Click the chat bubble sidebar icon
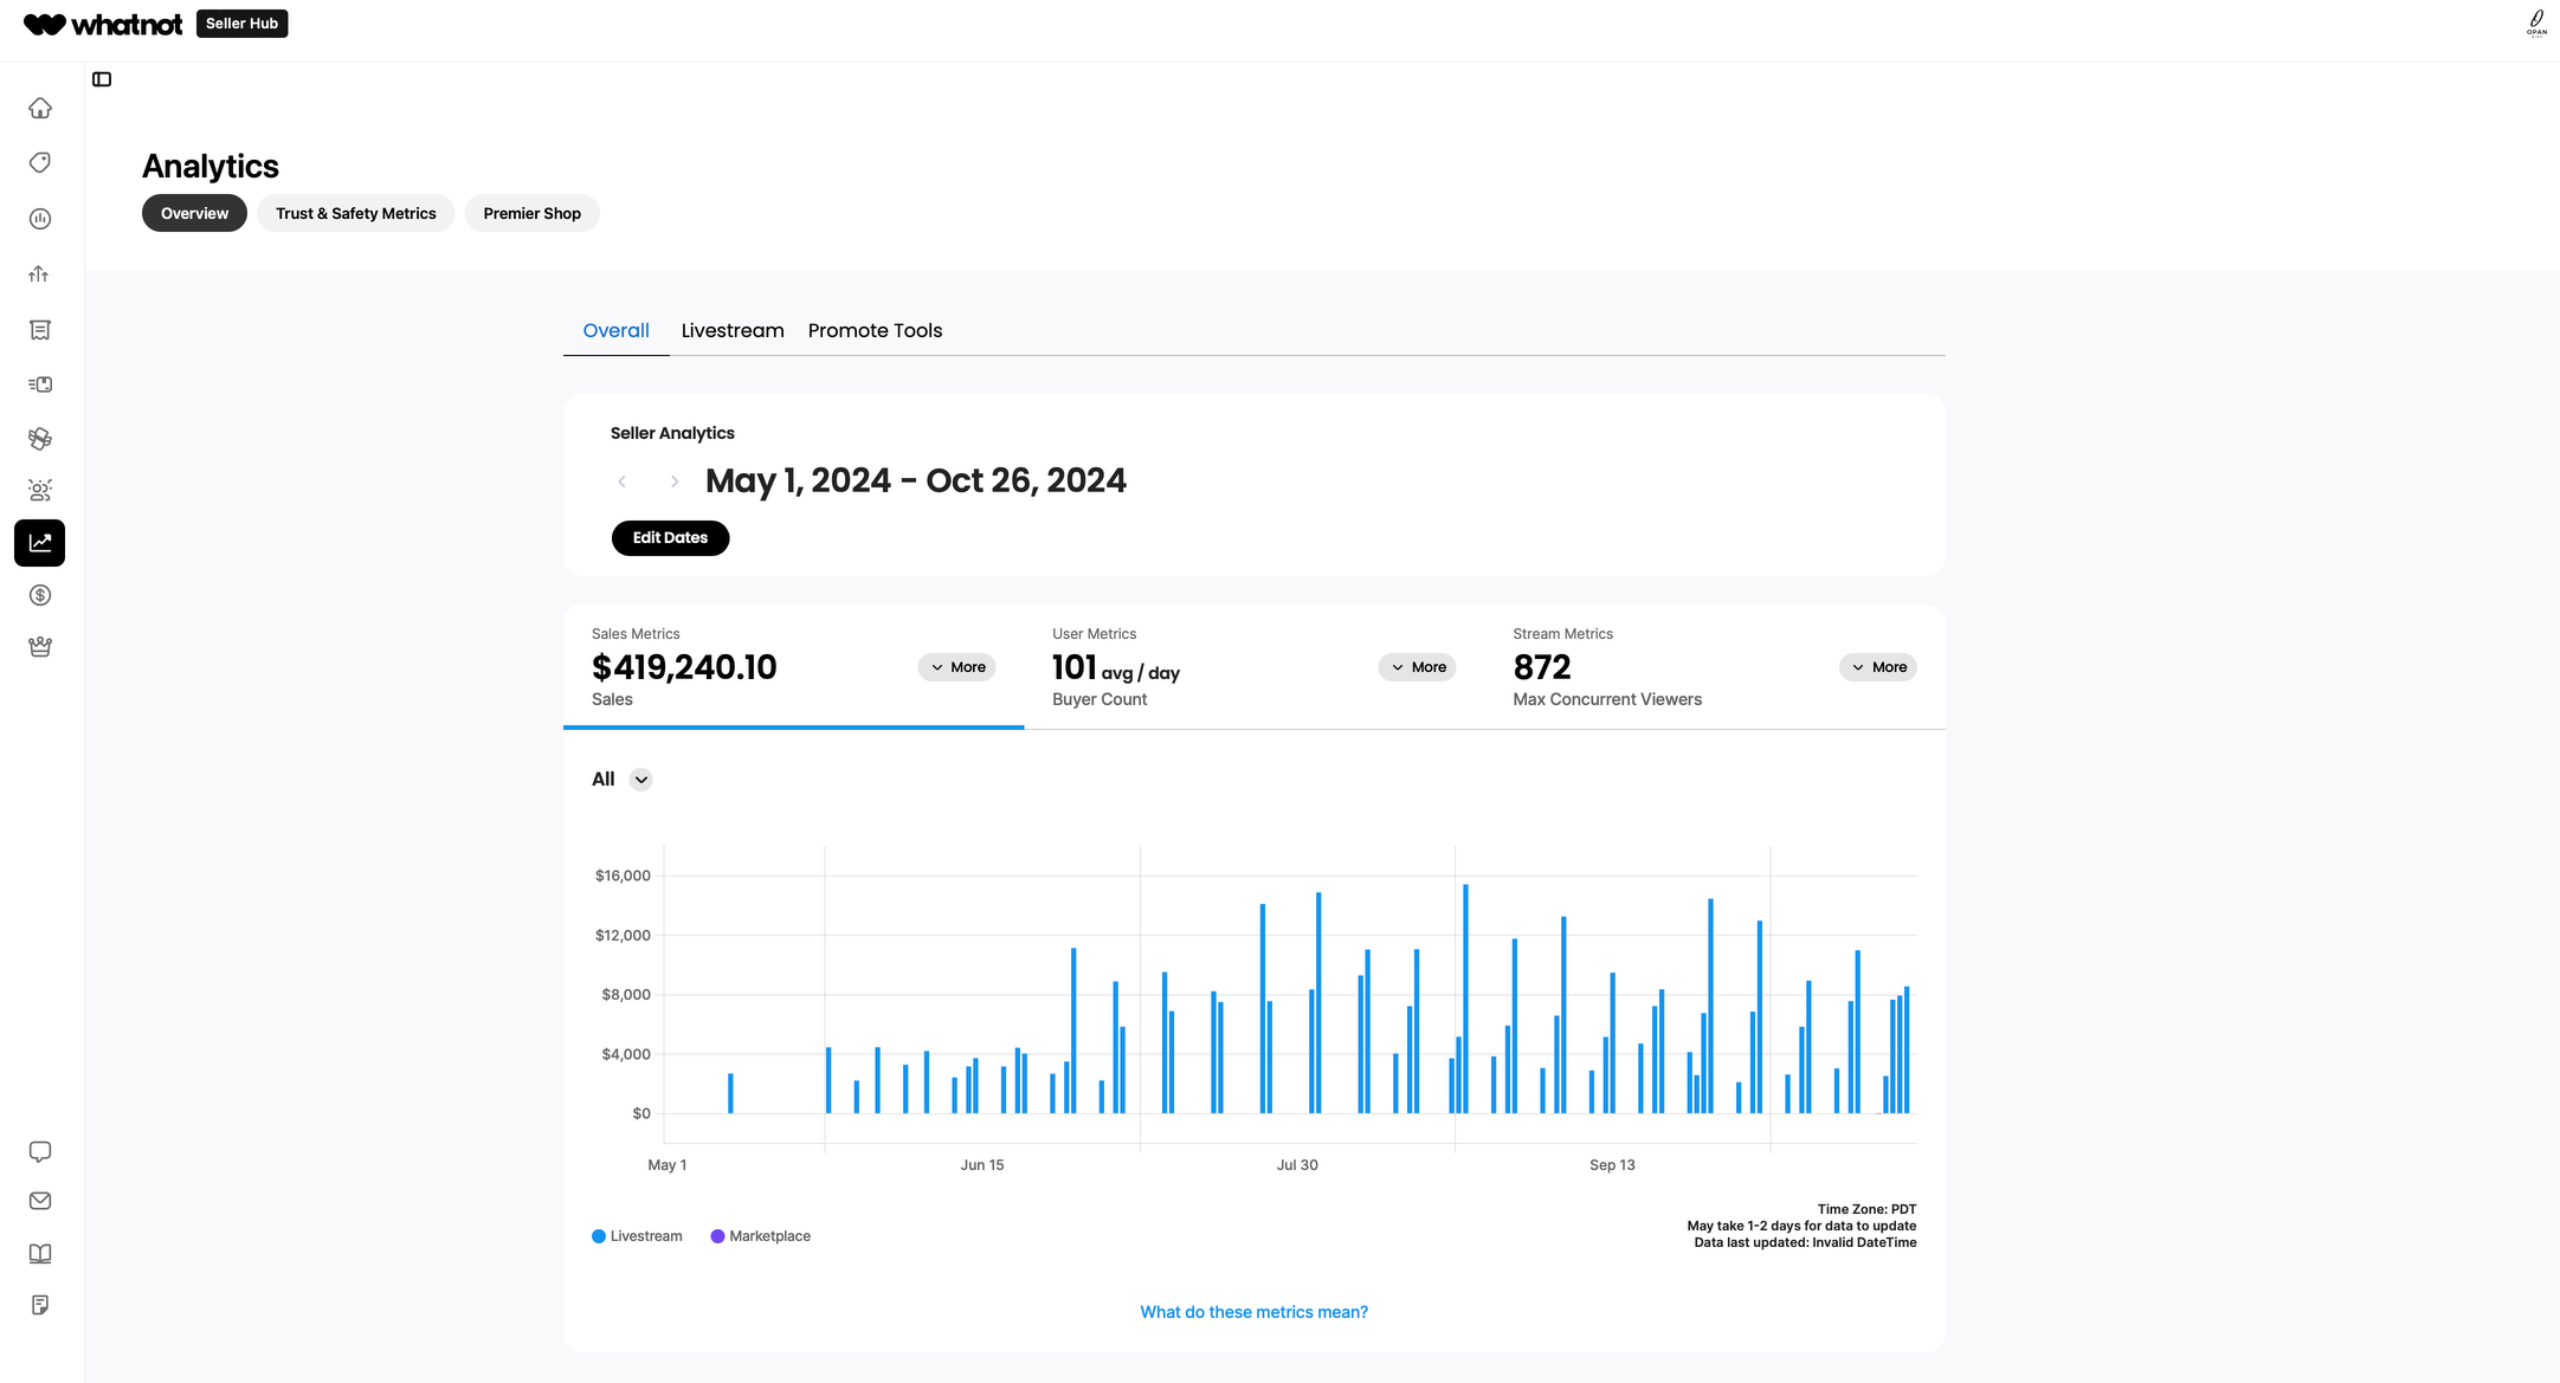The width and height of the screenshot is (2560, 1383). point(40,1152)
